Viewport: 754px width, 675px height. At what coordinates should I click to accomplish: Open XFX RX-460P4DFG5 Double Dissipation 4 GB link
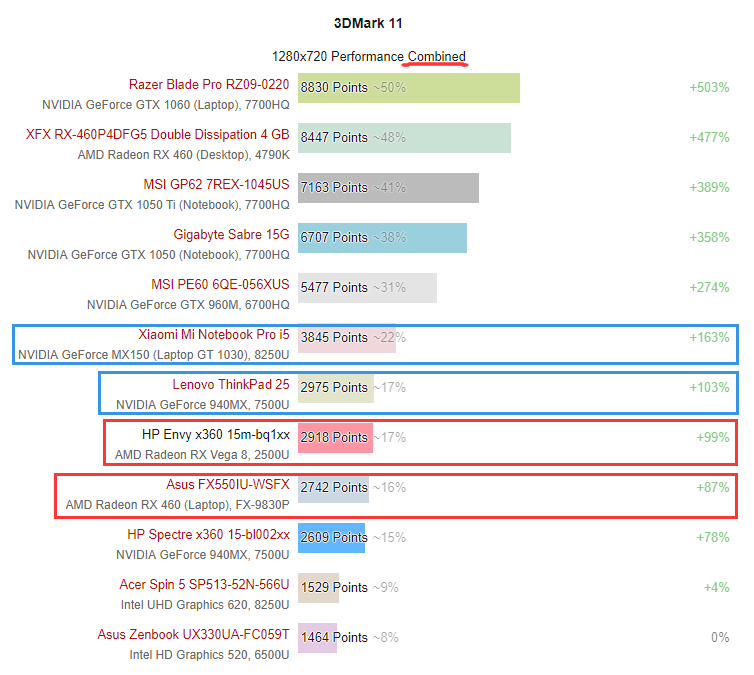click(x=158, y=135)
